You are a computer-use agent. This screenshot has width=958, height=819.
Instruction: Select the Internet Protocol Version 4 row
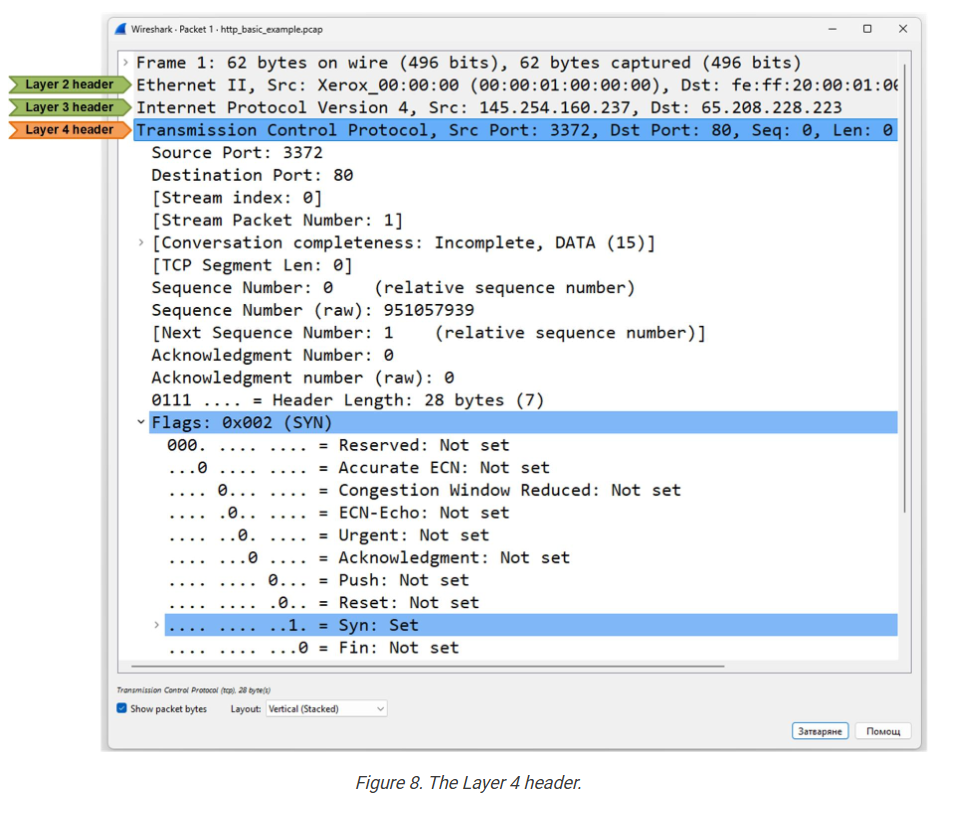pos(488,107)
